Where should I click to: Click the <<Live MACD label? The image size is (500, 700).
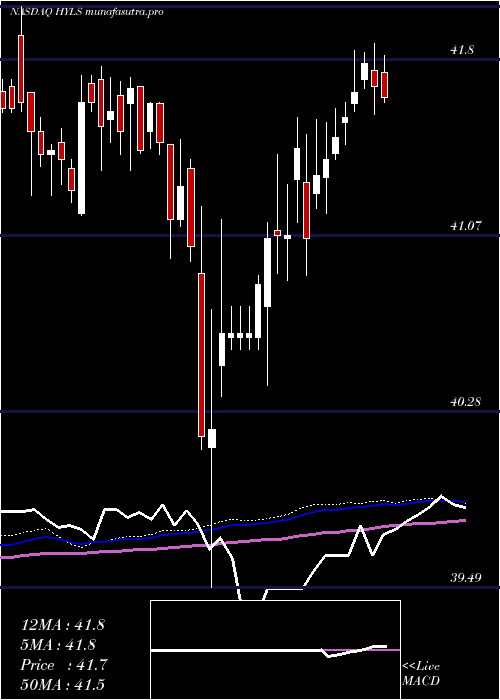tap(421, 673)
